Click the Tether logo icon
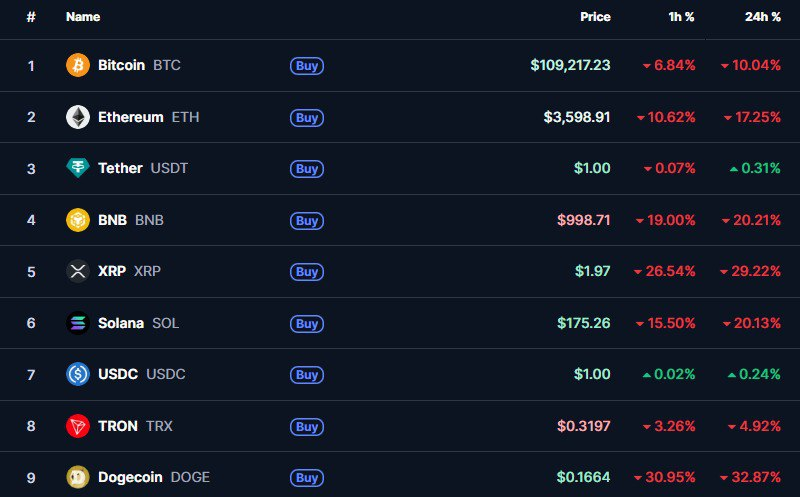Viewport: 800px width, 497px height. [x=77, y=168]
